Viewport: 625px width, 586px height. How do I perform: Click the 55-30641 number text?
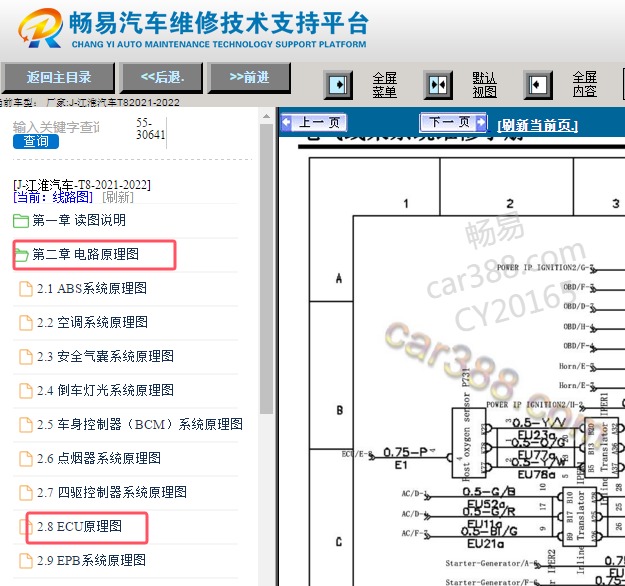tap(151, 128)
